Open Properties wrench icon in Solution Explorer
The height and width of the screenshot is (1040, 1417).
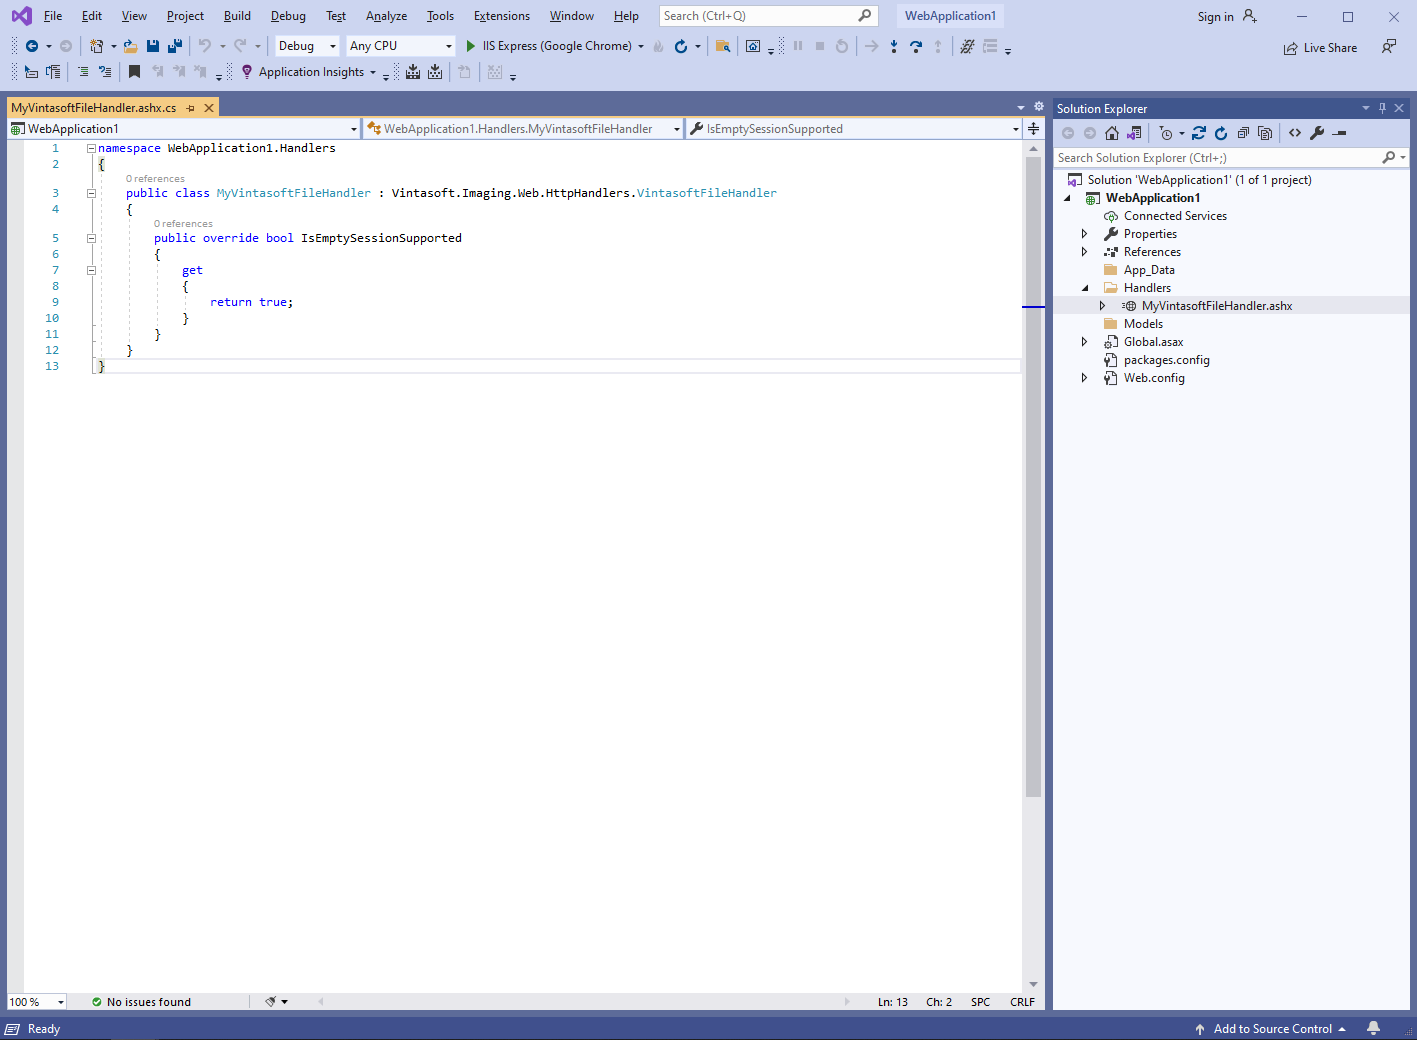[x=1317, y=133]
